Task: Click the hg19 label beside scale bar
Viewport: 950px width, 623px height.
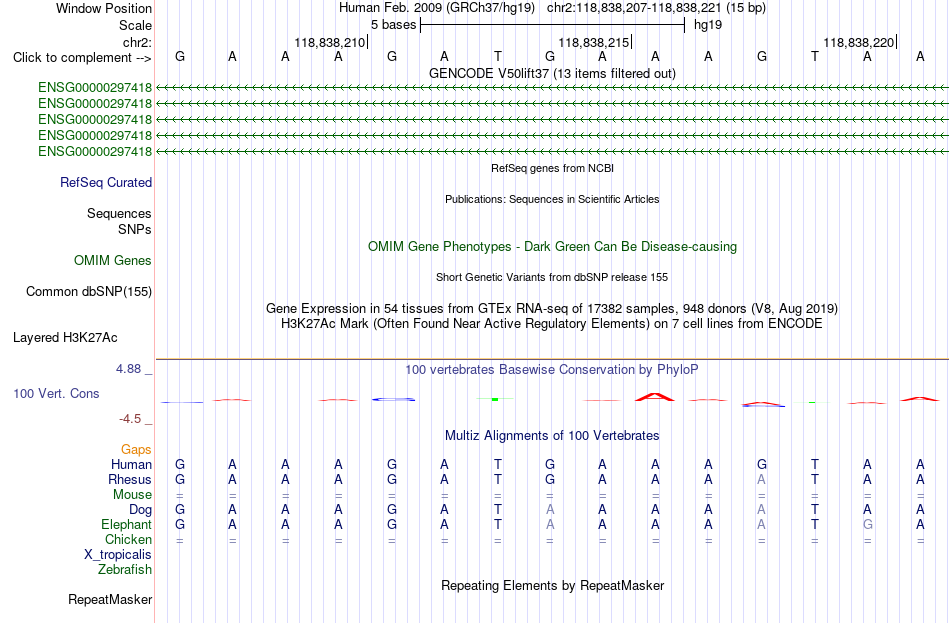Action: (708, 25)
